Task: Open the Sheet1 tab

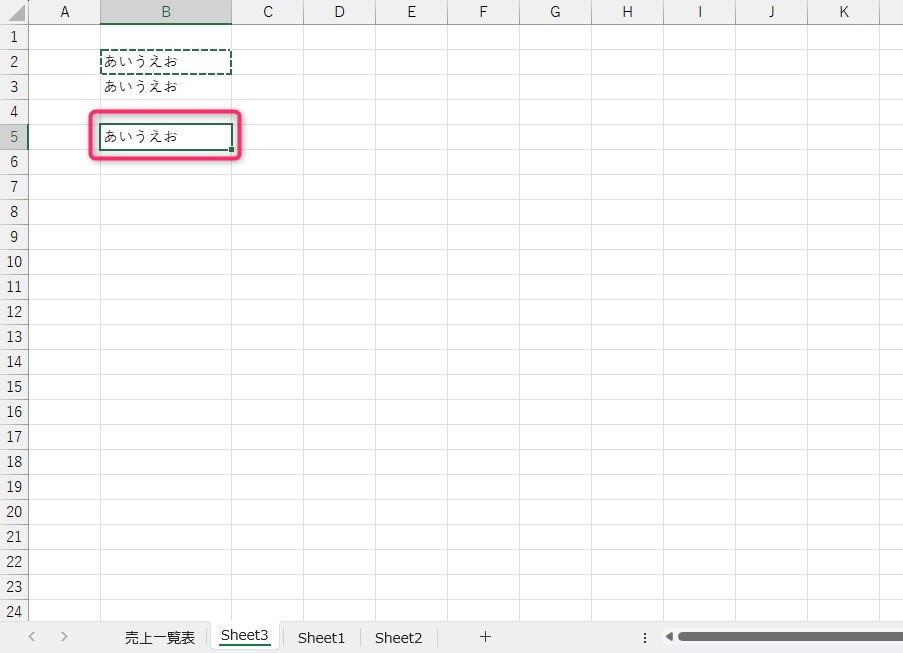Action: tap(321, 637)
